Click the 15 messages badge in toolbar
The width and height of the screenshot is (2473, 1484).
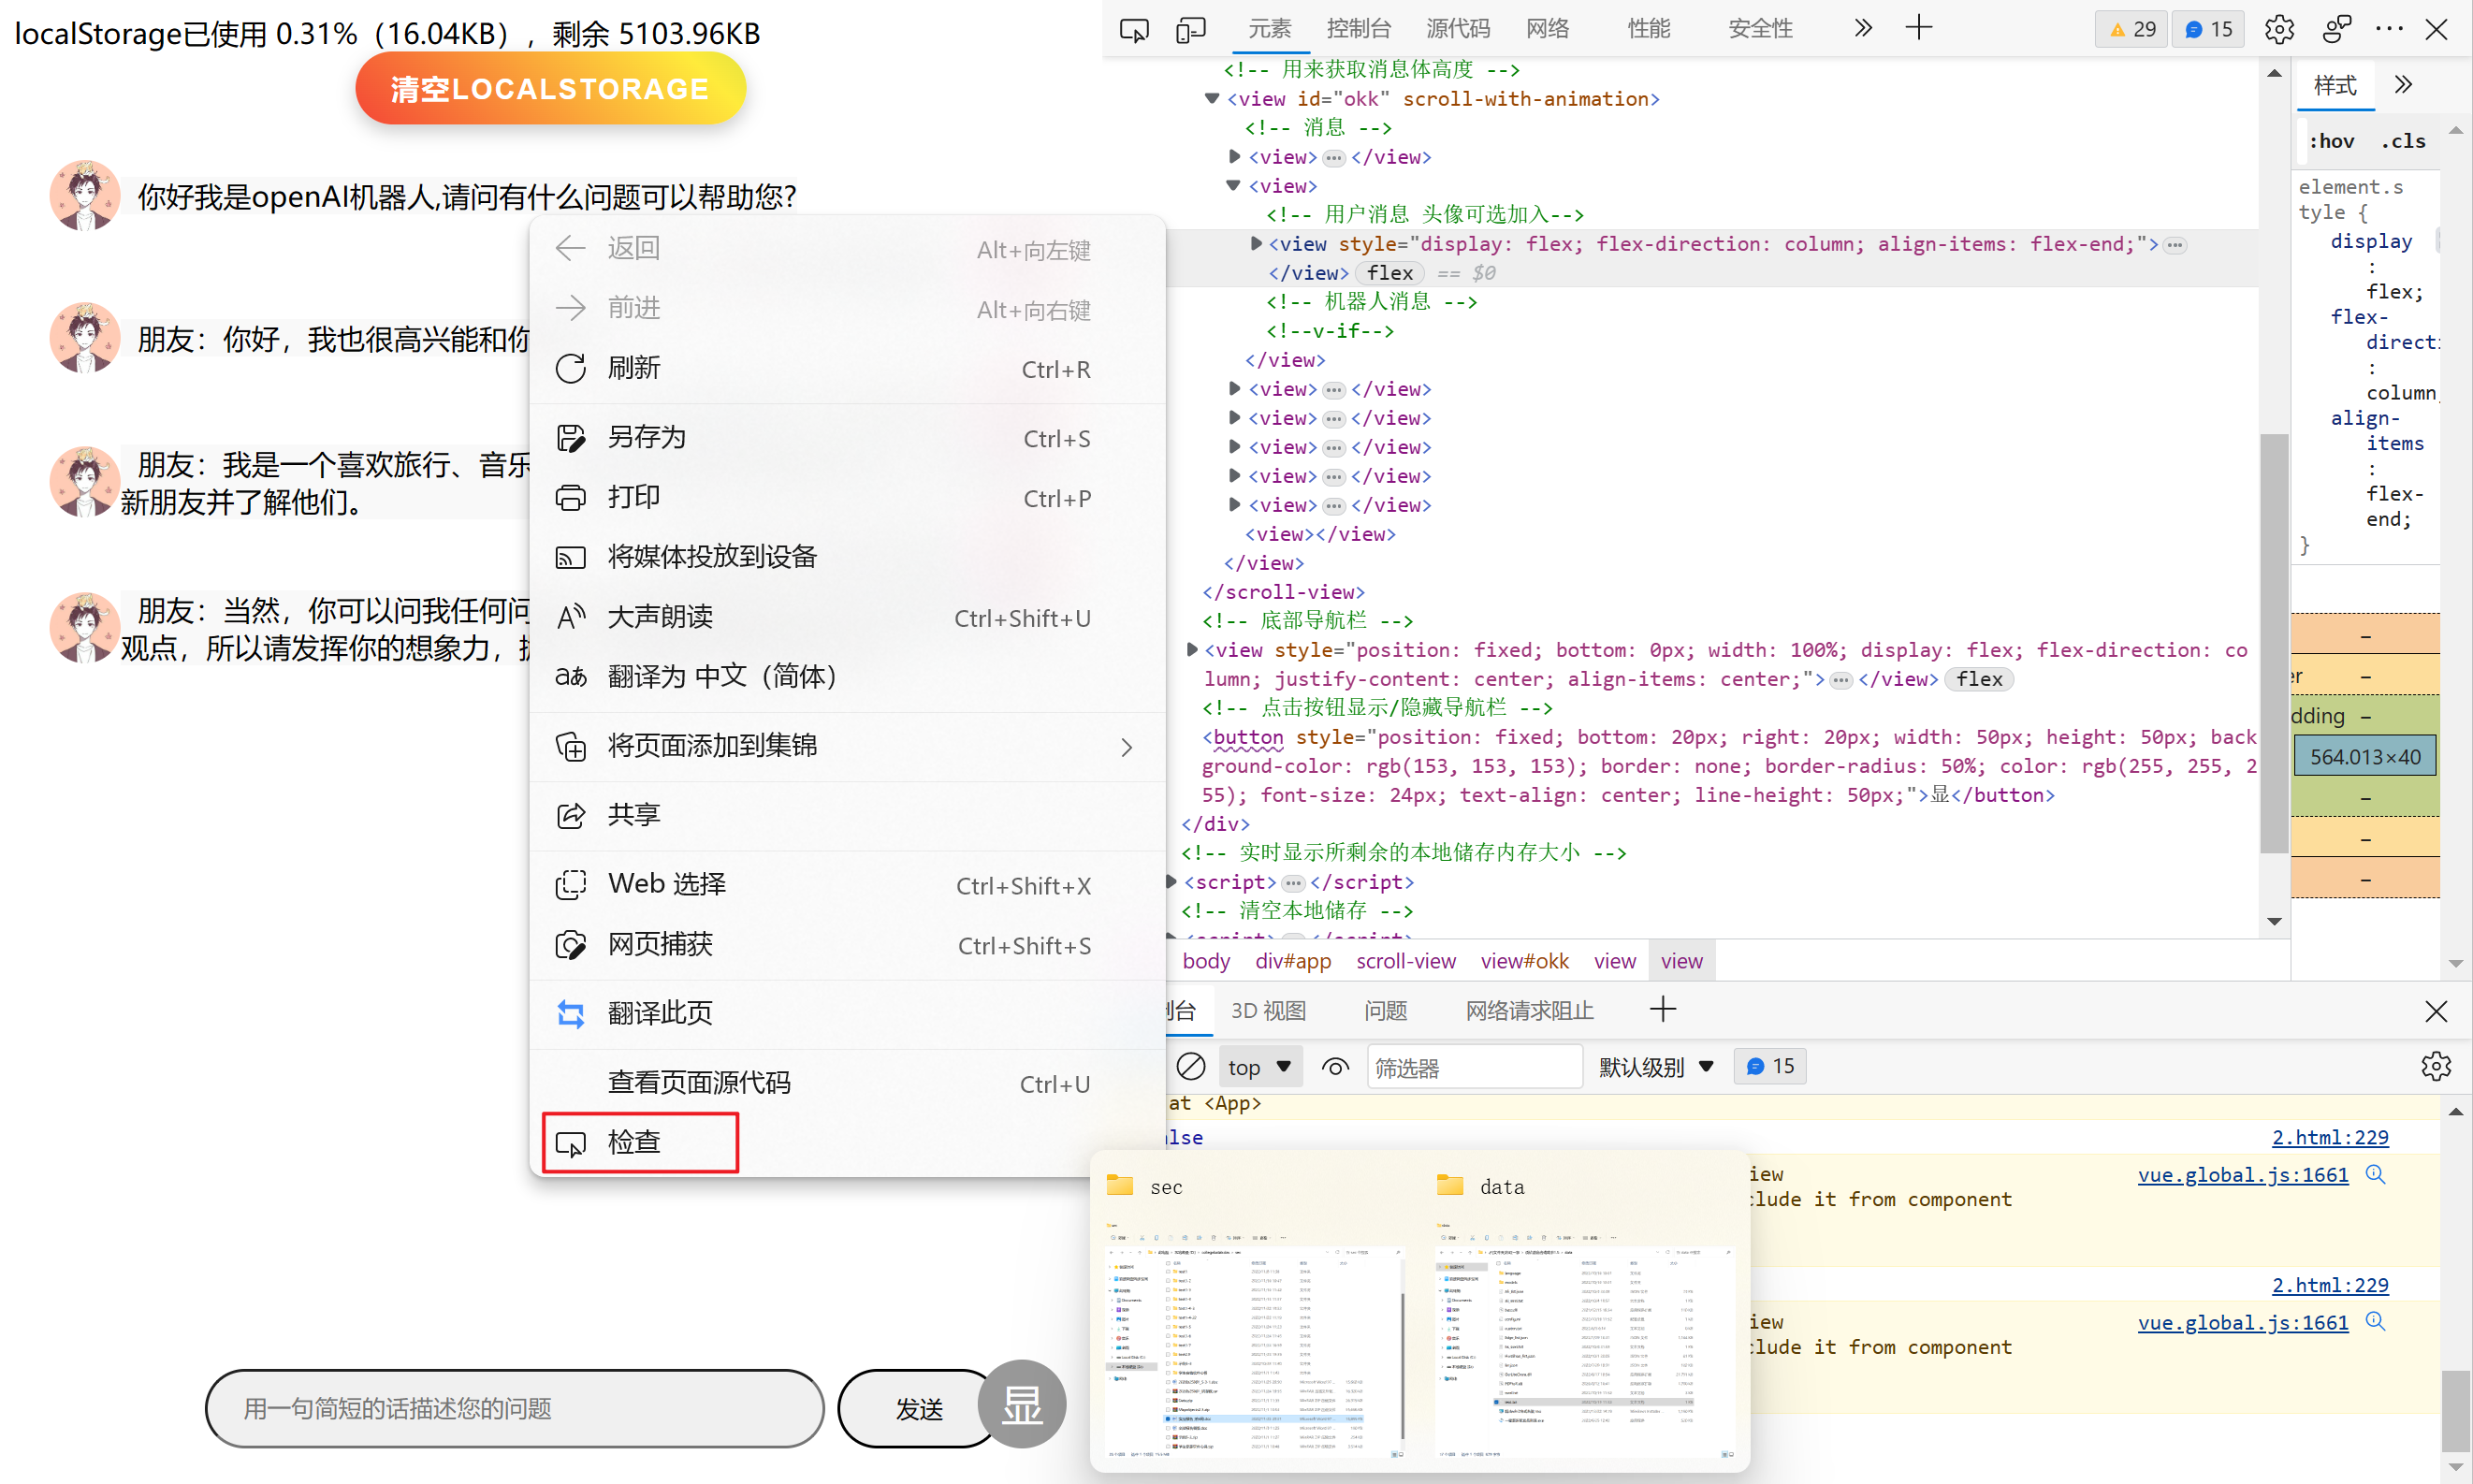click(2208, 29)
